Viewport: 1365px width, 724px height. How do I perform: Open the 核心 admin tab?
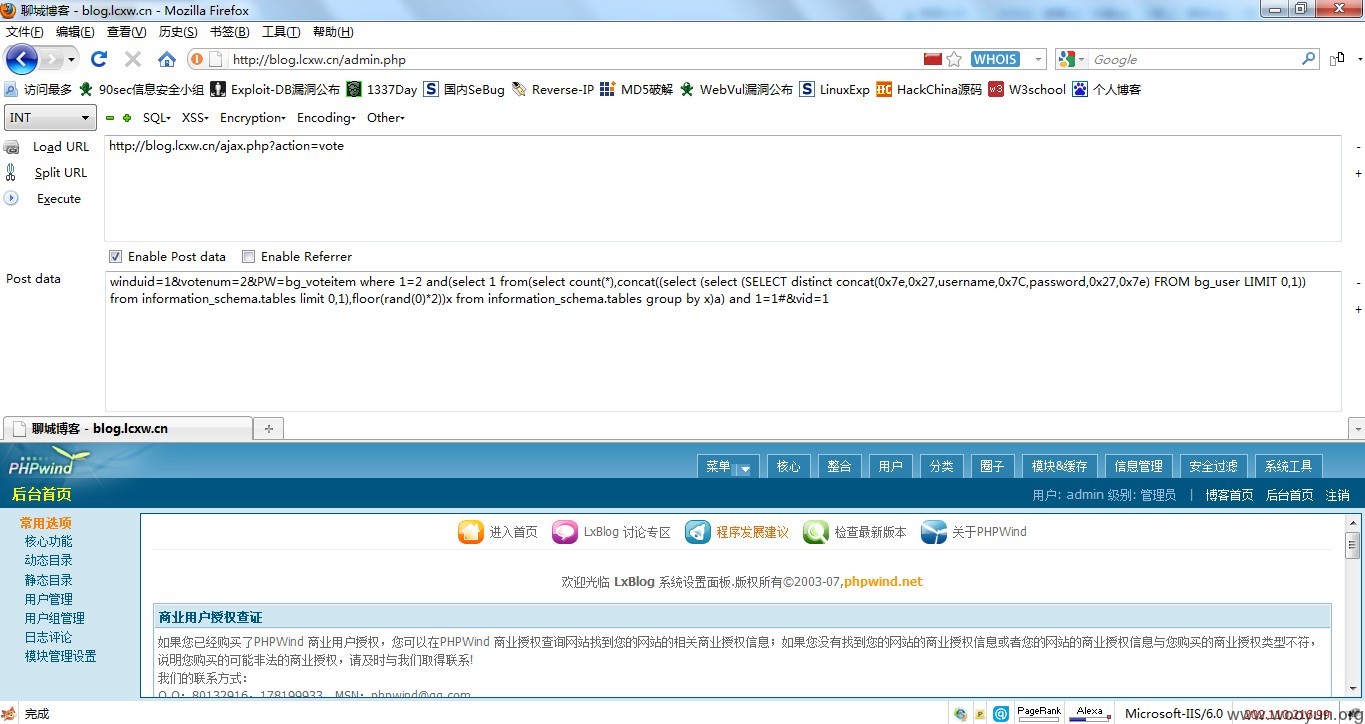(x=788, y=466)
